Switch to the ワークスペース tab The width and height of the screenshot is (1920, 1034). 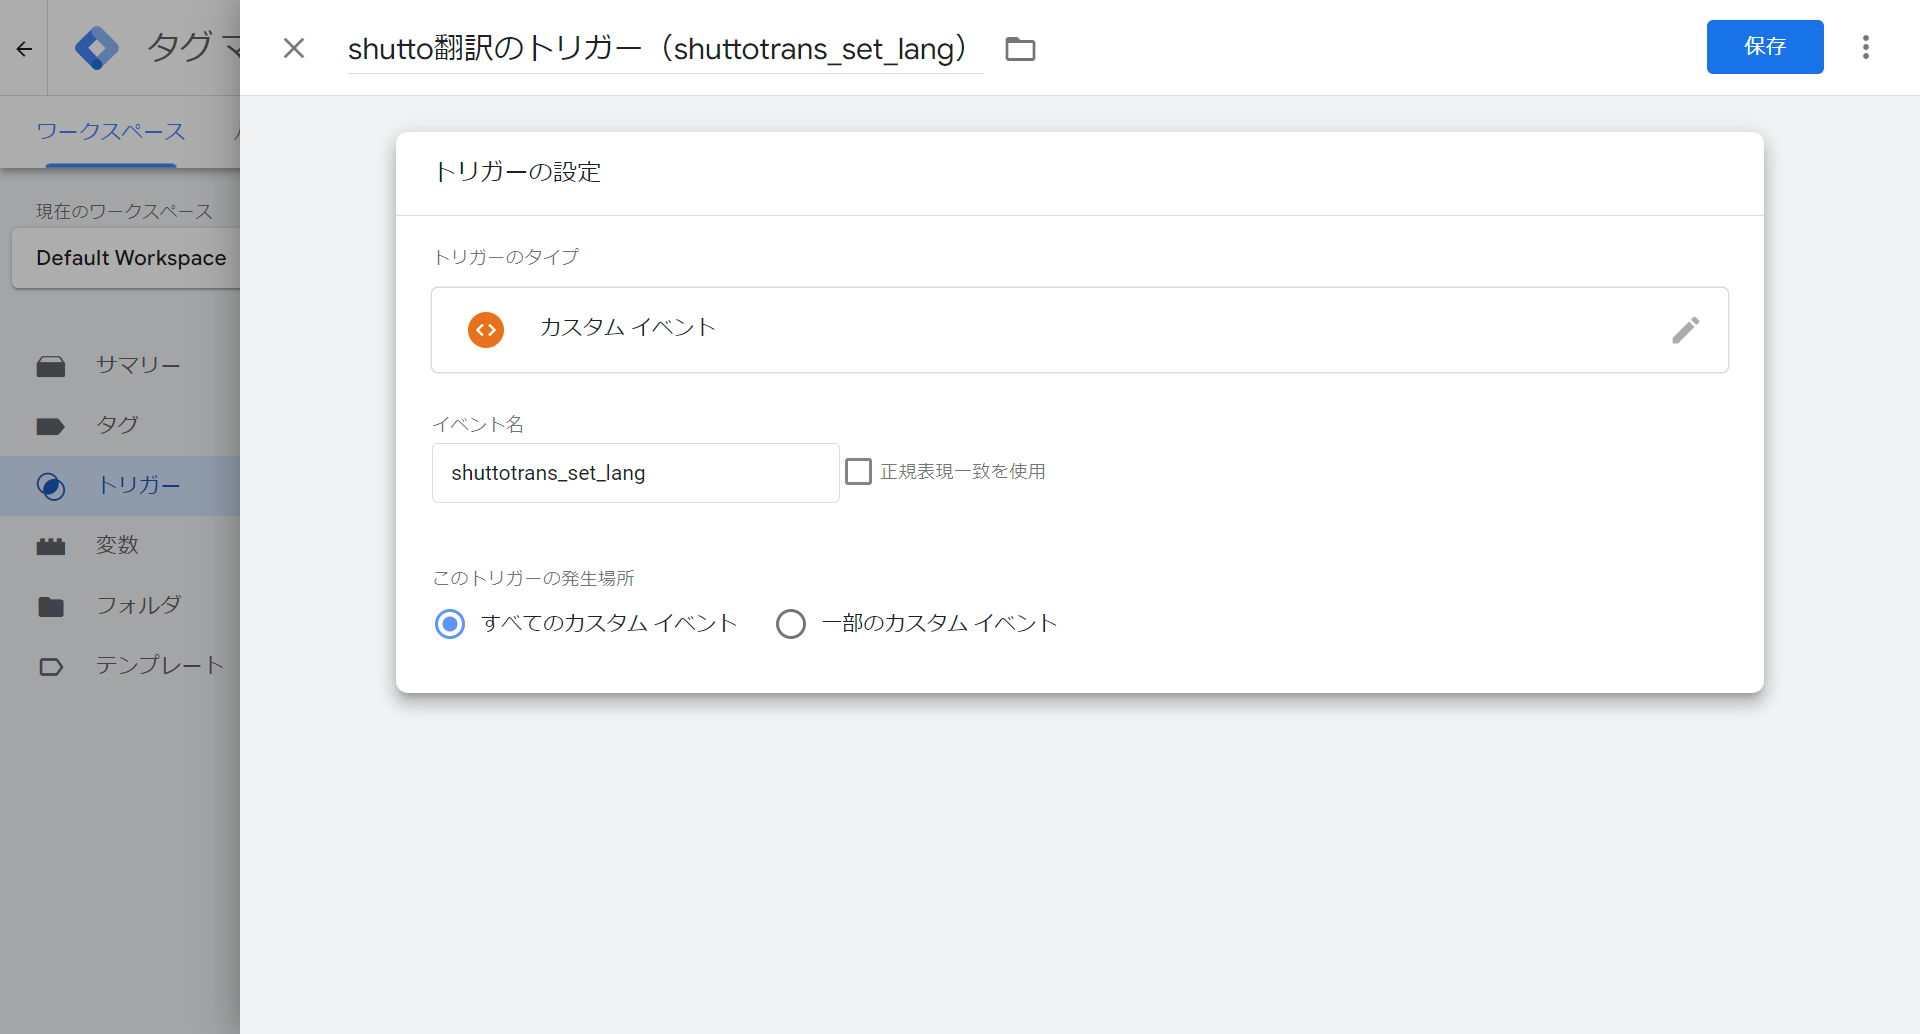[x=111, y=132]
